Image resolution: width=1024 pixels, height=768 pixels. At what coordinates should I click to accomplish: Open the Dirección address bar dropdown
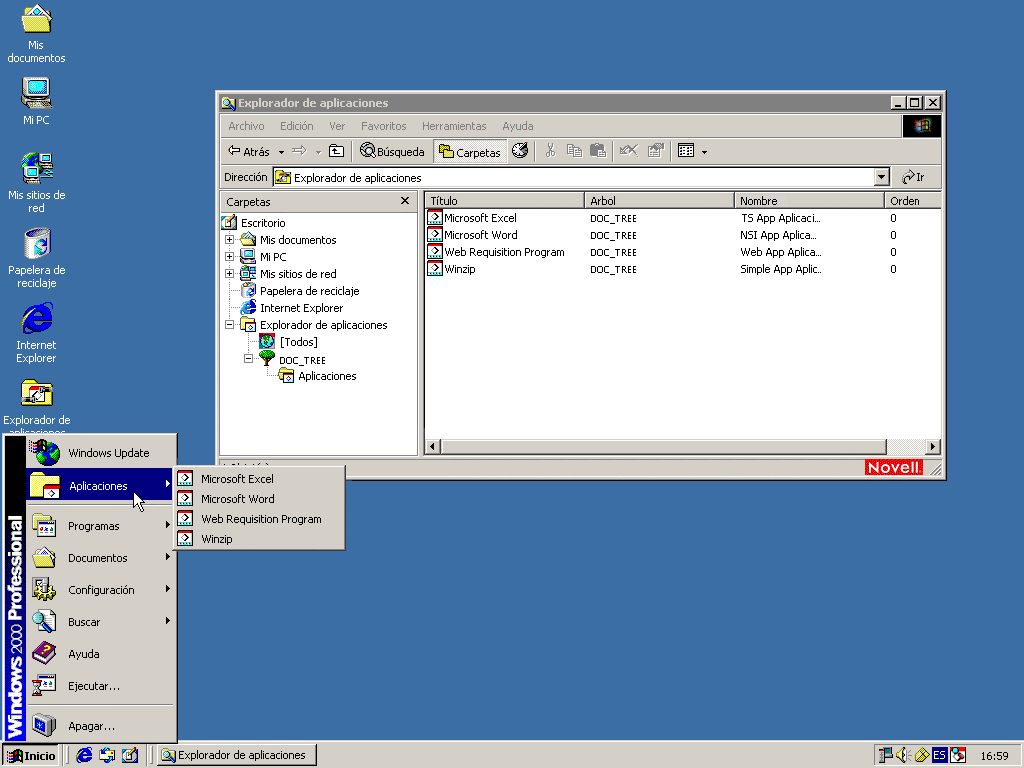[x=881, y=177]
